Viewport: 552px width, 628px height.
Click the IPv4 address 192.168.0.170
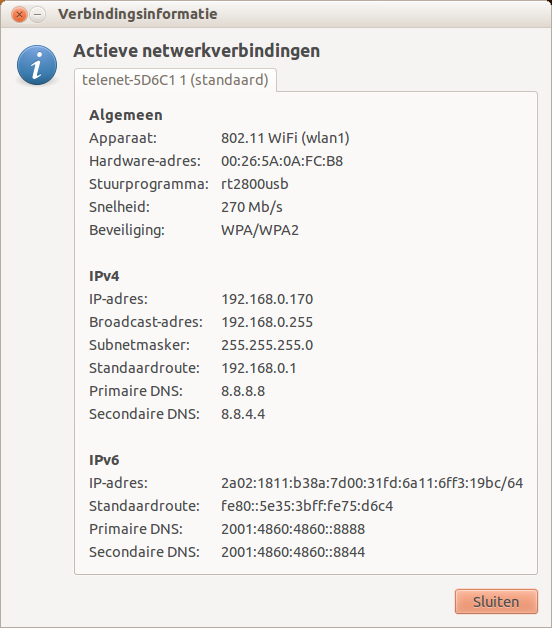click(267, 299)
